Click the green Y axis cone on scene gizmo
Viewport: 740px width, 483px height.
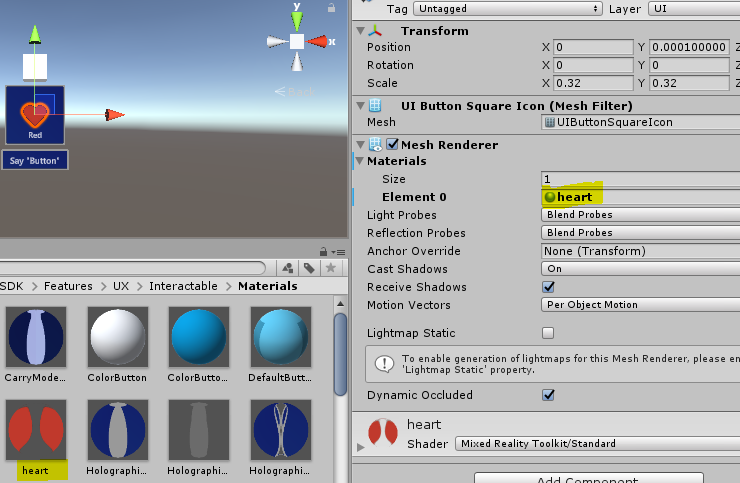[x=297, y=17]
